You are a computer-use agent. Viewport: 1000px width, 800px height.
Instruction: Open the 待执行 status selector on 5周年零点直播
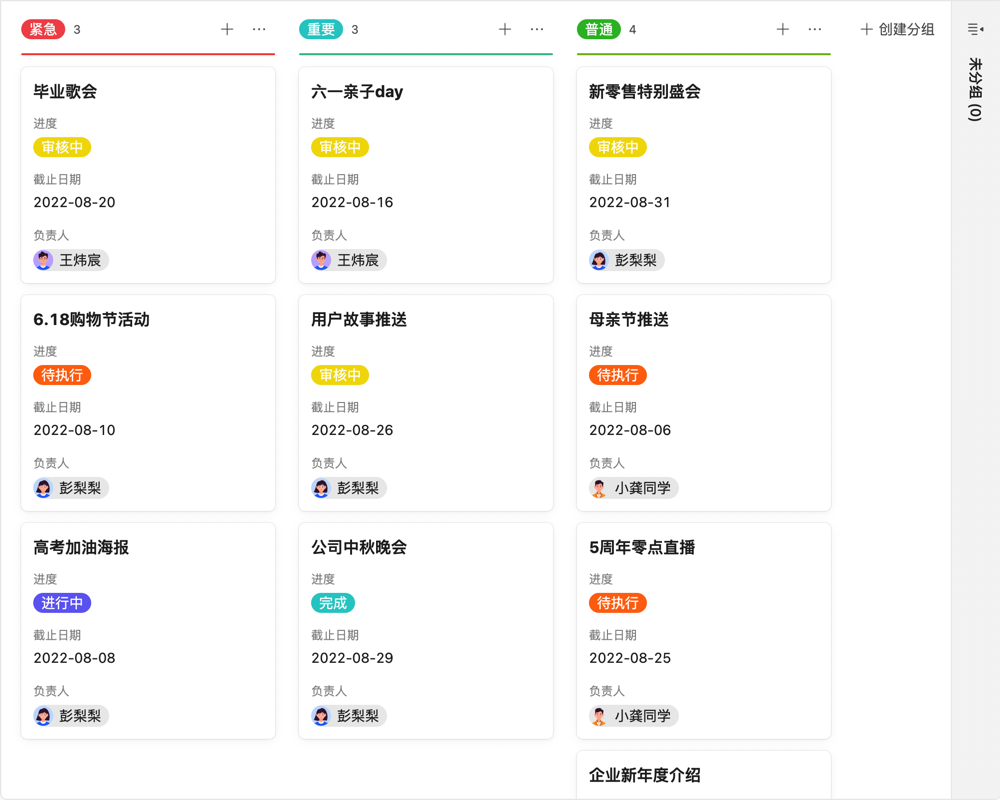(x=617, y=603)
